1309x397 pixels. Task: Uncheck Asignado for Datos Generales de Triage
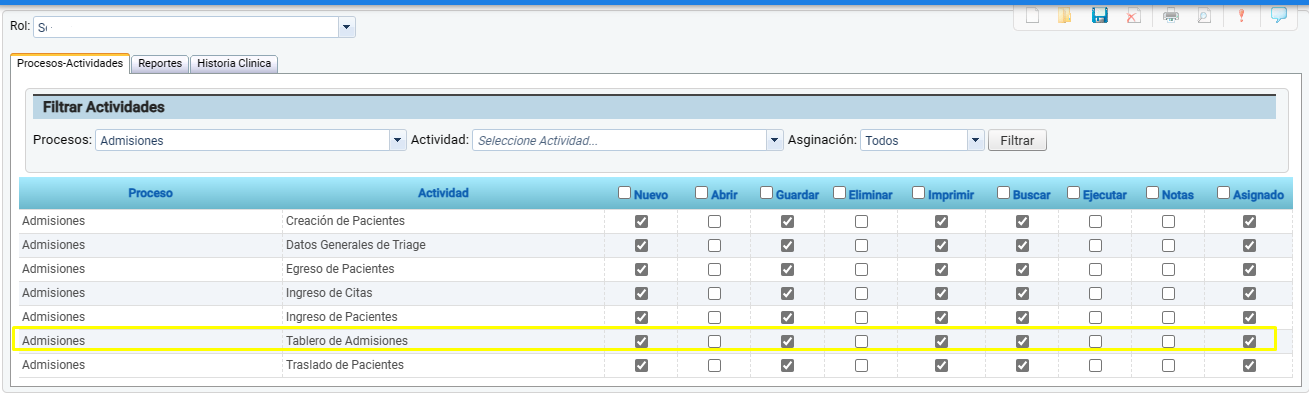[x=1249, y=245]
